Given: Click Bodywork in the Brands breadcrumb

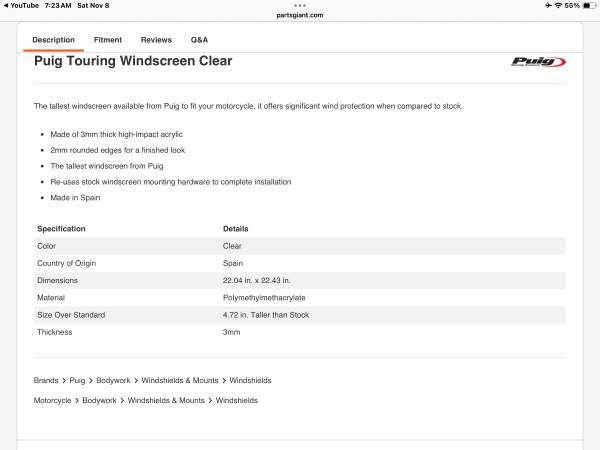Looking at the screenshot, I should (x=112, y=380).
